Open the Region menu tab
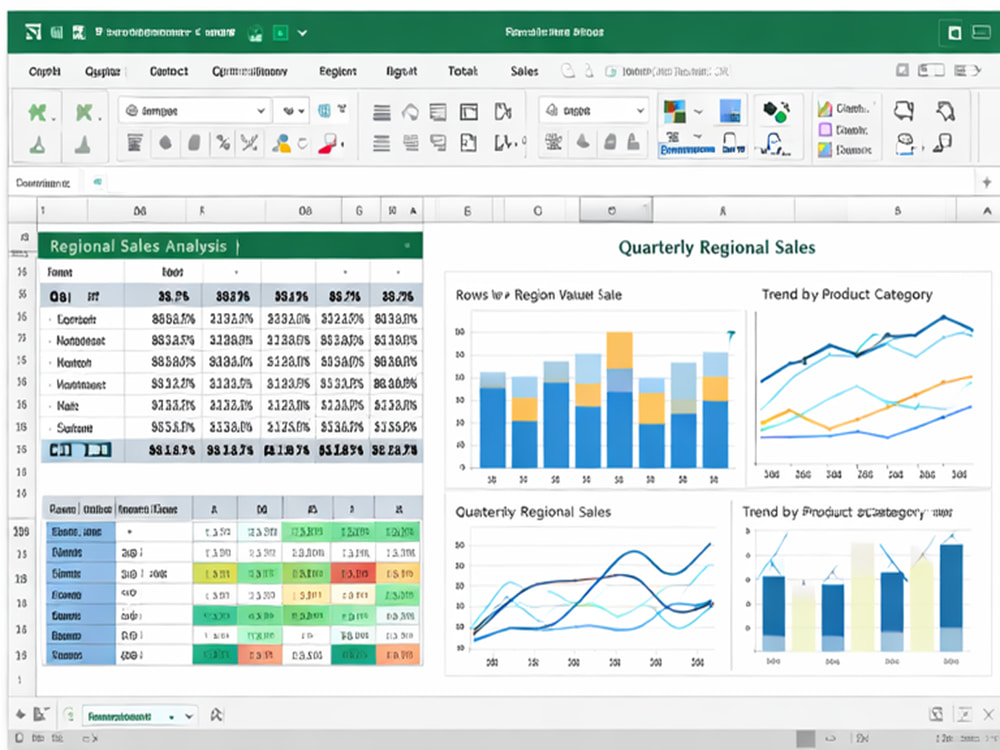 click(337, 71)
